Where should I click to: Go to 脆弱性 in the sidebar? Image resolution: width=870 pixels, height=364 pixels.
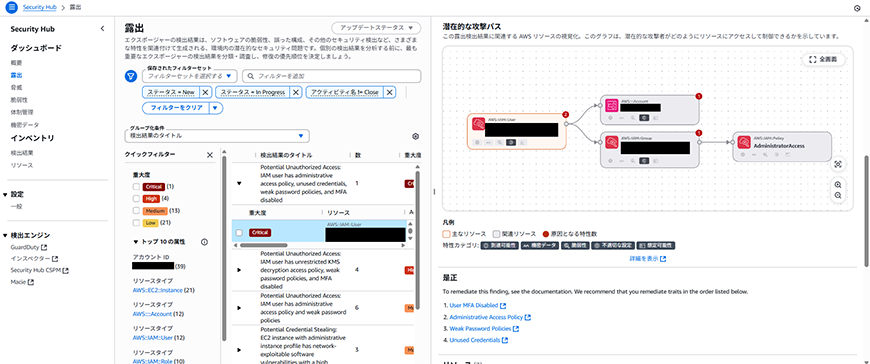coord(19,100)
